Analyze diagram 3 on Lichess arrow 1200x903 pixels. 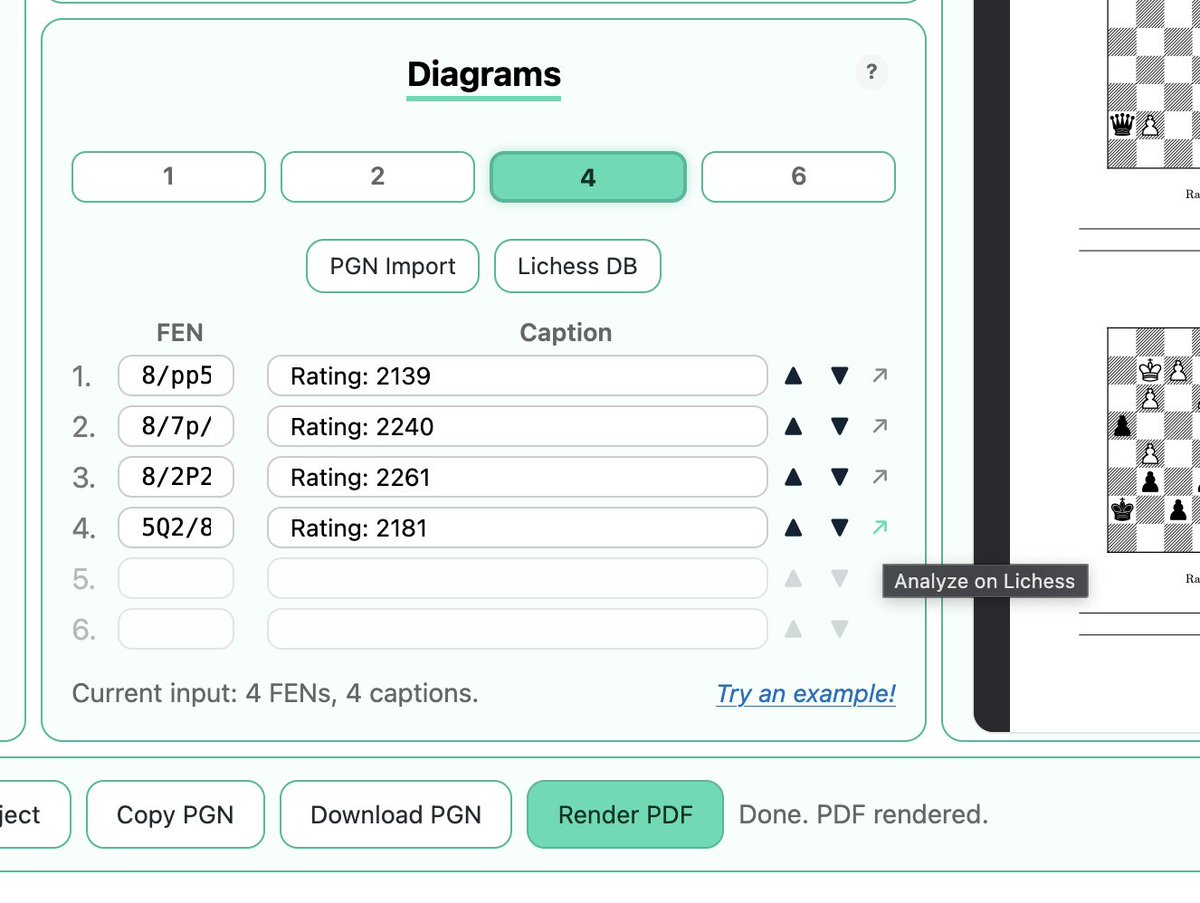click(x=880, y=477)
